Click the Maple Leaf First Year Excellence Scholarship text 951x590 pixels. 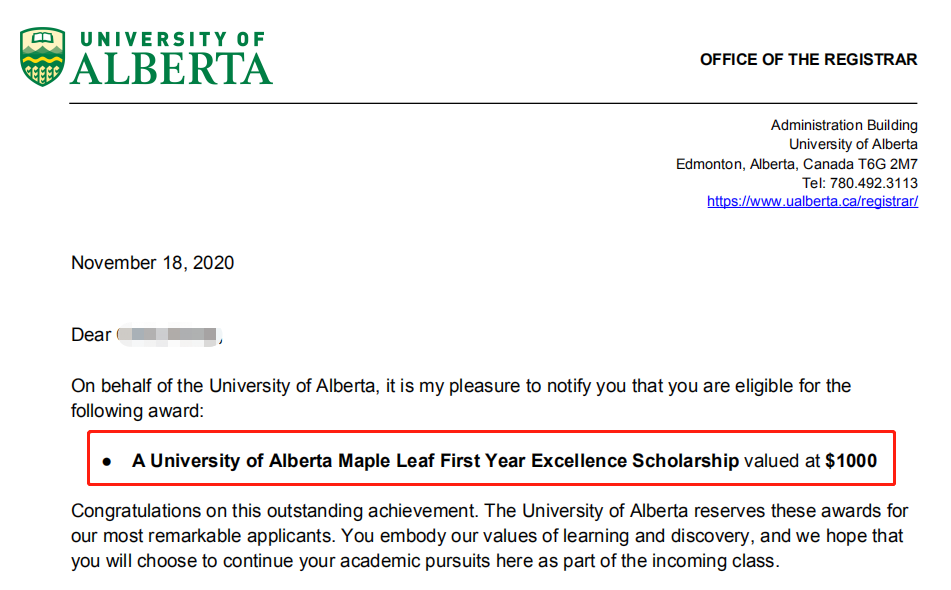tap(435, 461)
